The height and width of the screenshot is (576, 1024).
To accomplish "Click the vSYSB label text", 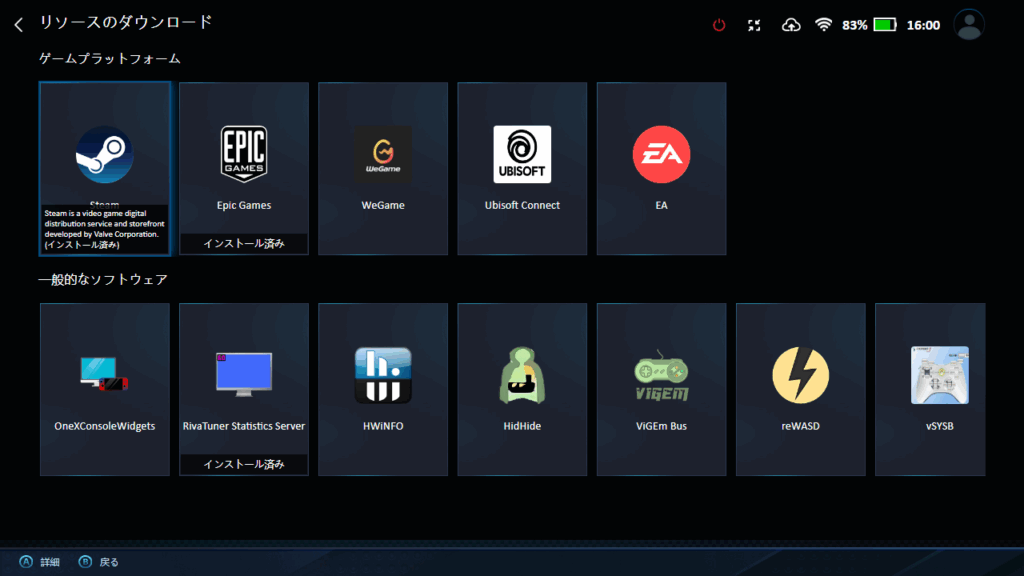I will click(940, 426).
